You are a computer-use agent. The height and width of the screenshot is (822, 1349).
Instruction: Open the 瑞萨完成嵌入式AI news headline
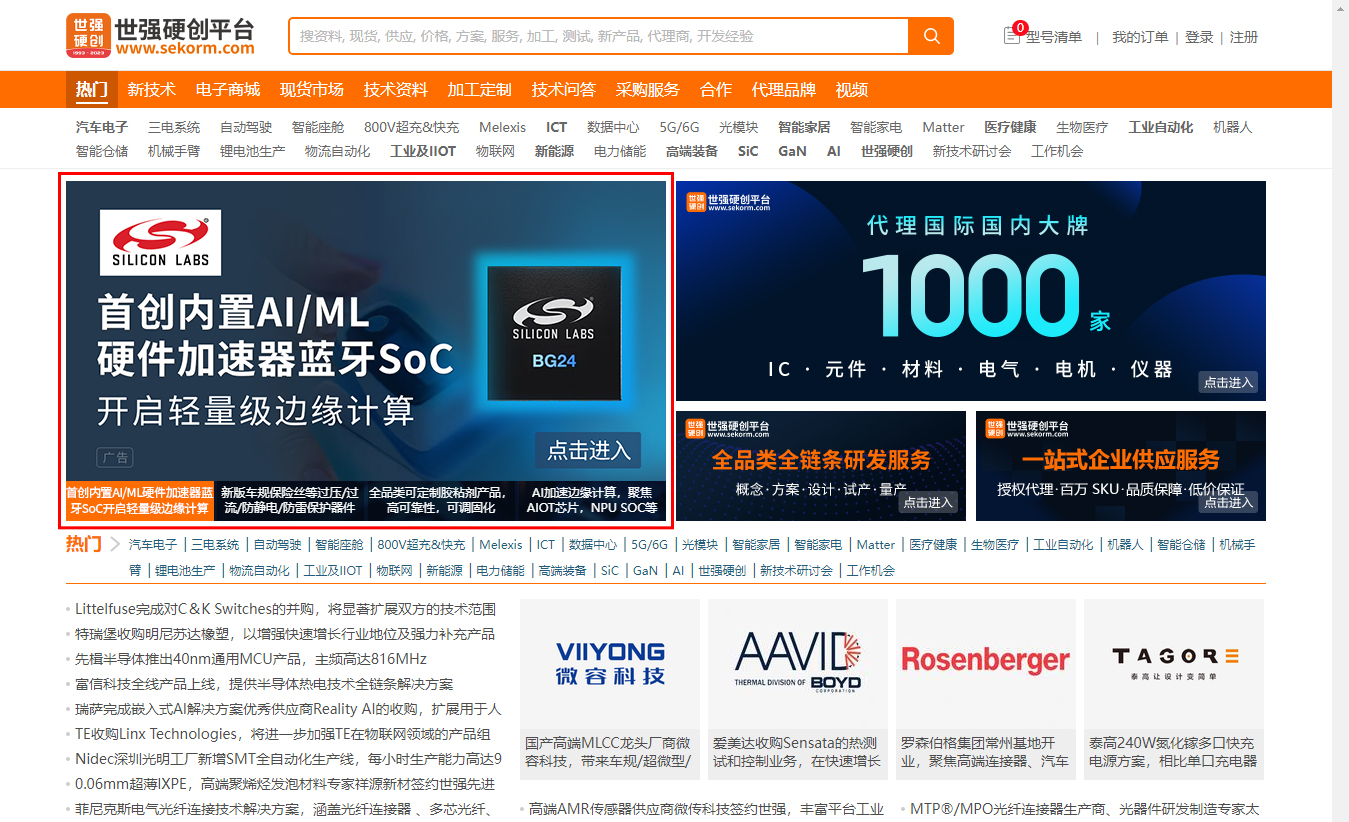point(288,709)
